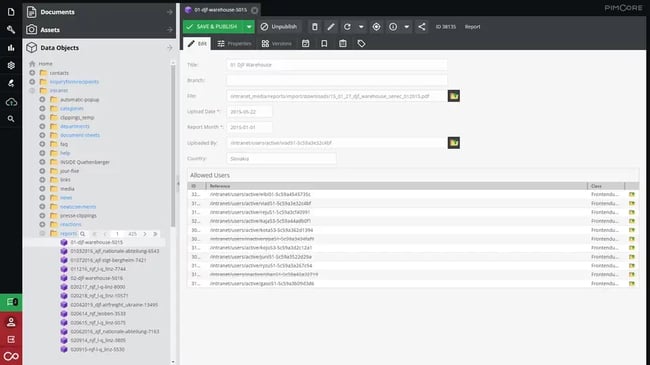This screenshot has width=650, height=365.
Task: Click the Save & Publish button
Action: (213, 27)
